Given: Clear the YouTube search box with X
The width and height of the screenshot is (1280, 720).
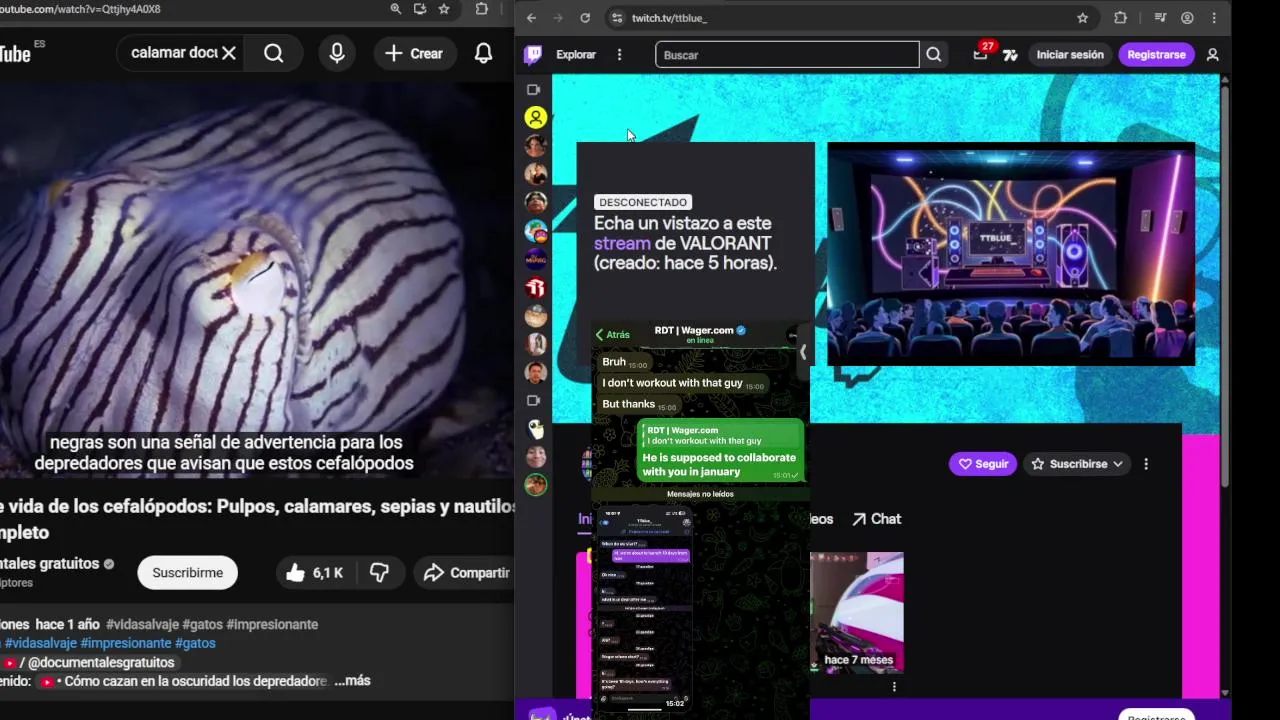Looking at the screenshot, I should [x=229, y=53].
